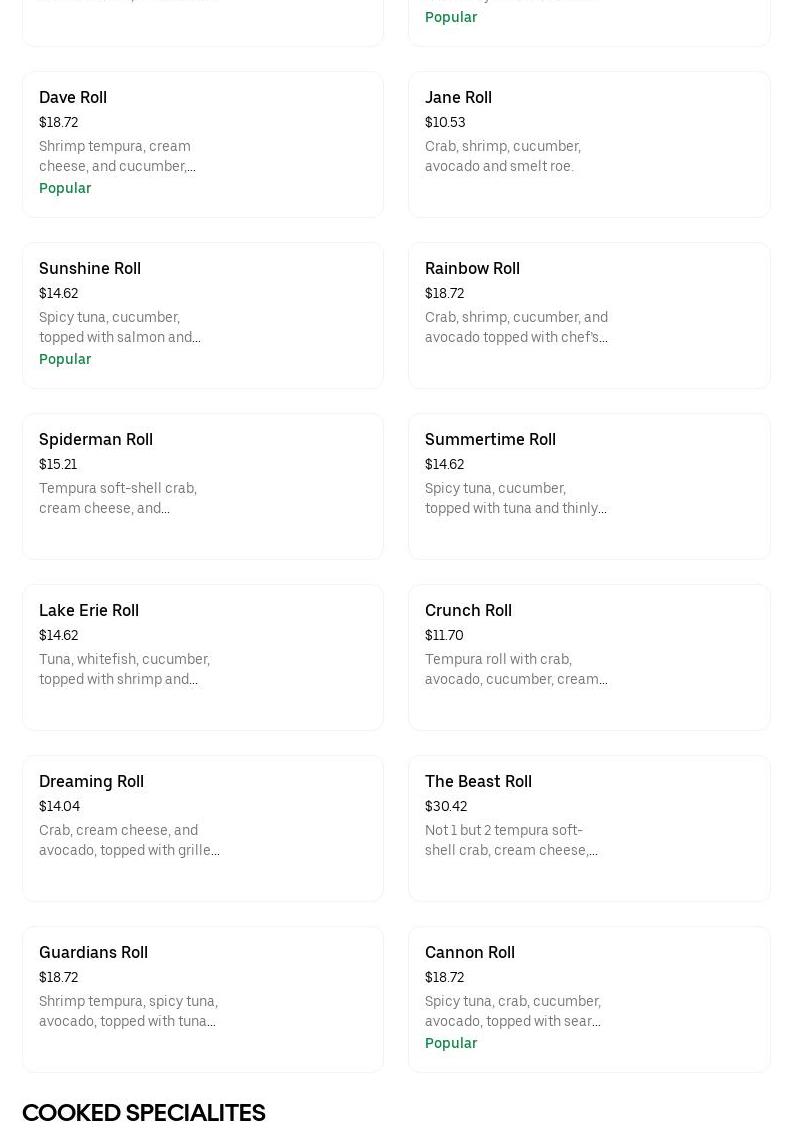This screenshot has height=1138, width=804.
Task: Click the Crunch Roll $11.70 price
Action: tap(444, 635)
